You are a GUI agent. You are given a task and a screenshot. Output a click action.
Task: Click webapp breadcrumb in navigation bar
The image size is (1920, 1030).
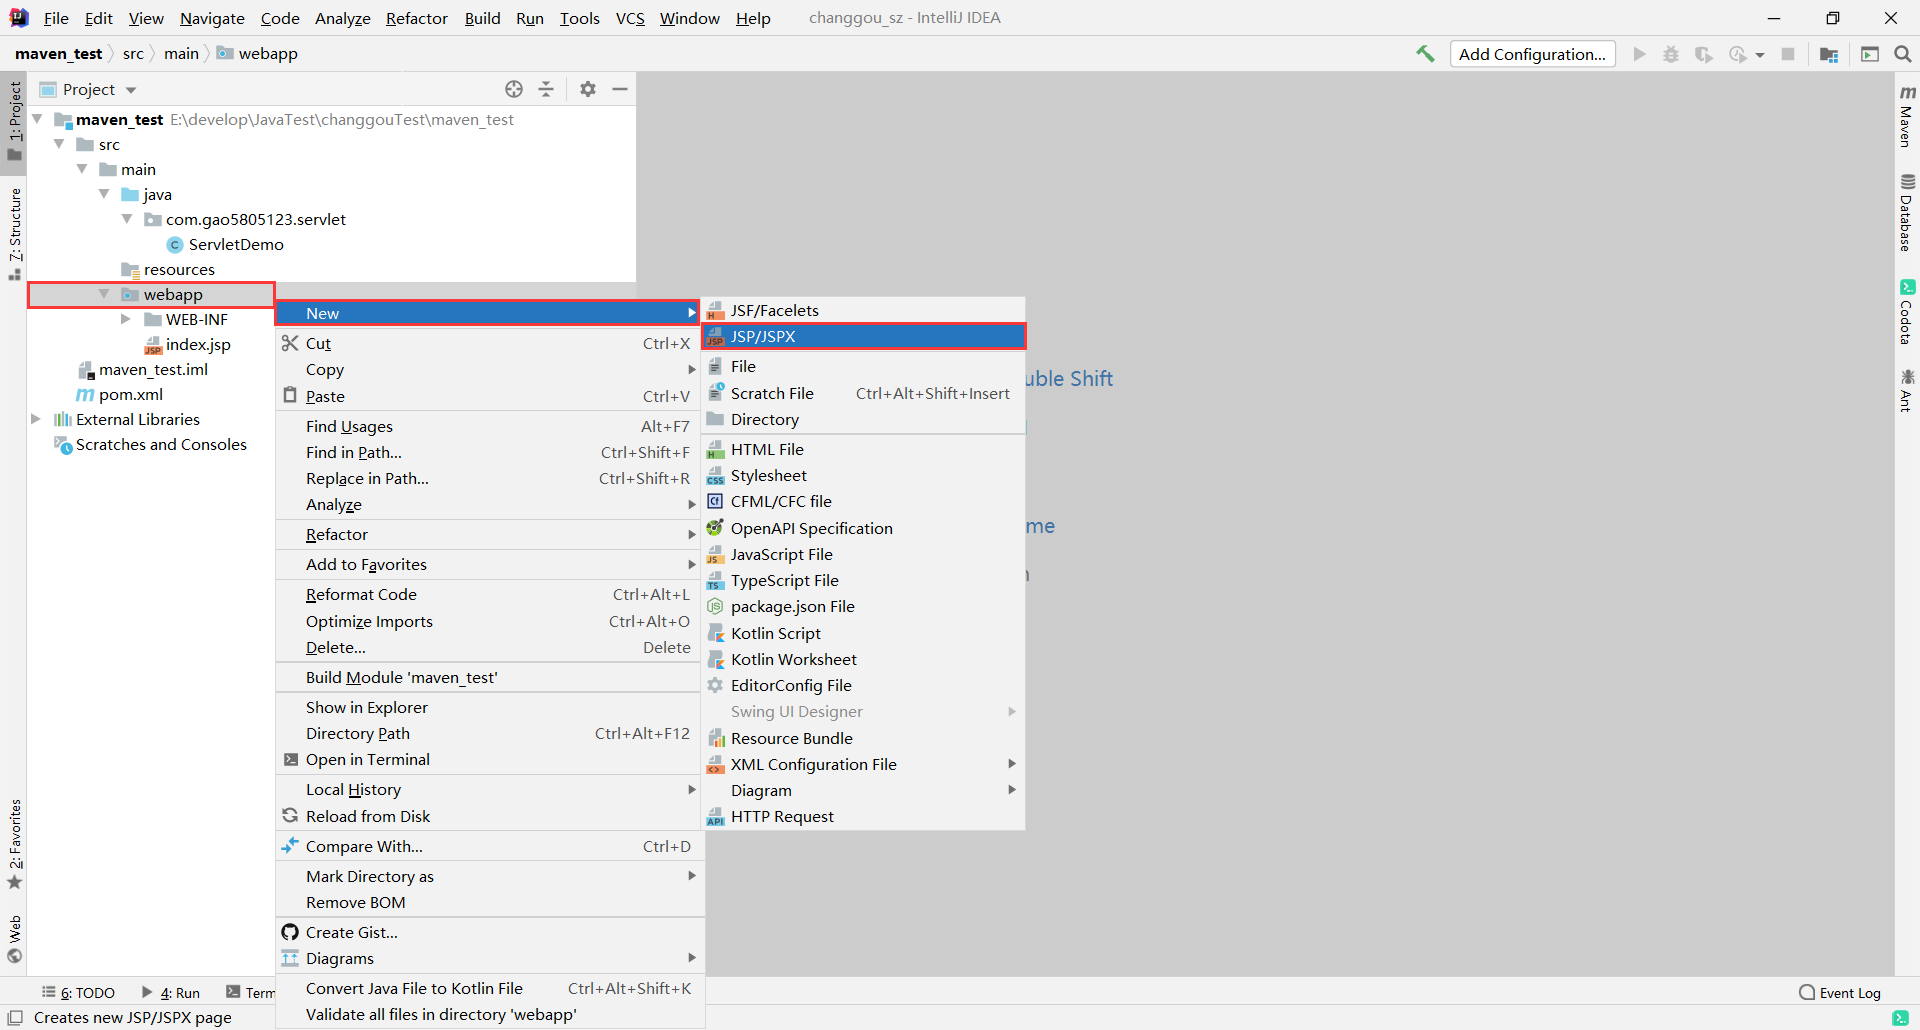click(257, 54)
